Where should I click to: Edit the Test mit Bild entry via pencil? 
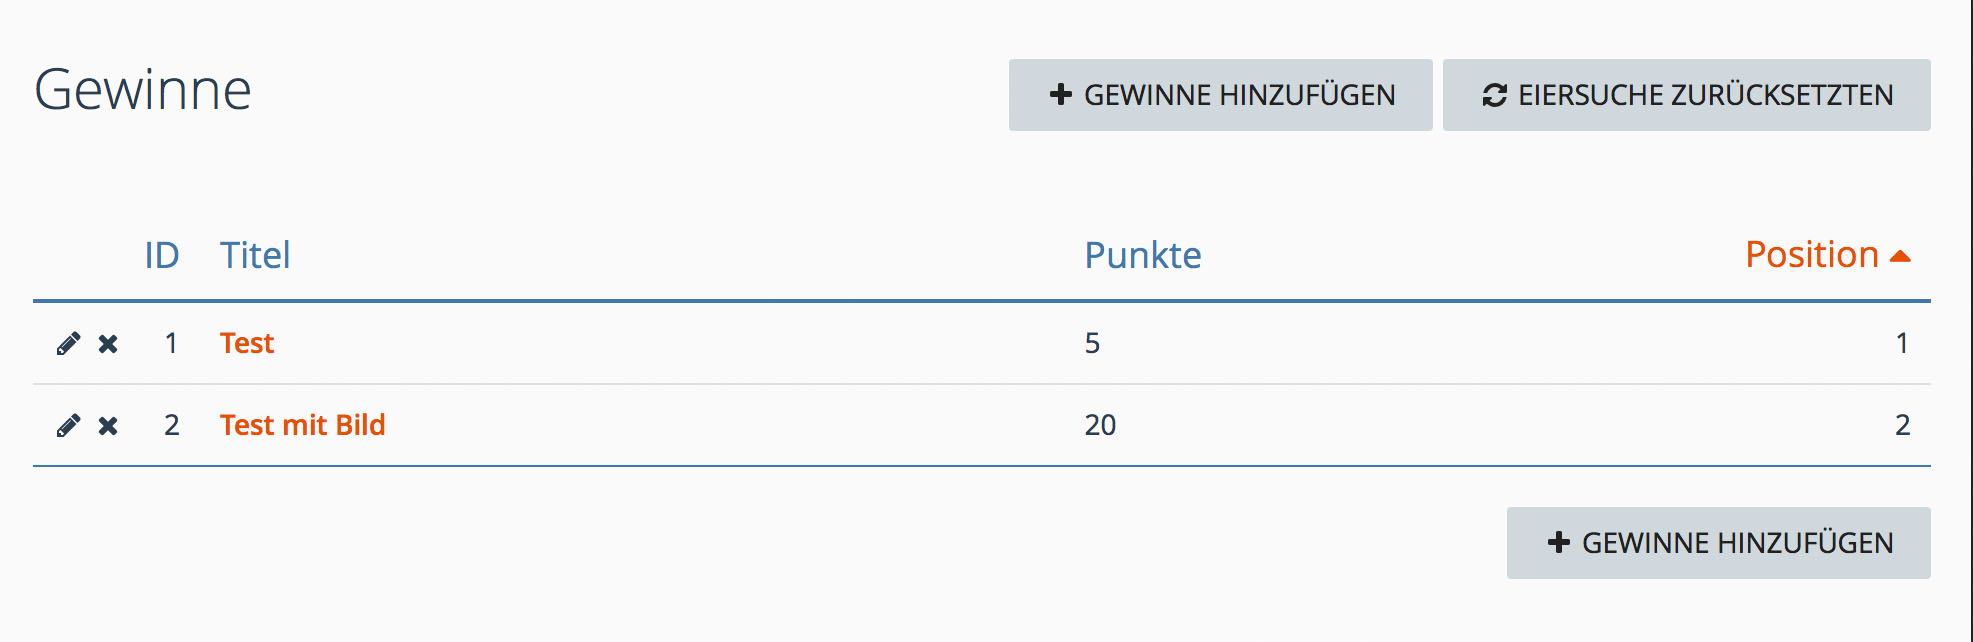click(x=68, y=426)
